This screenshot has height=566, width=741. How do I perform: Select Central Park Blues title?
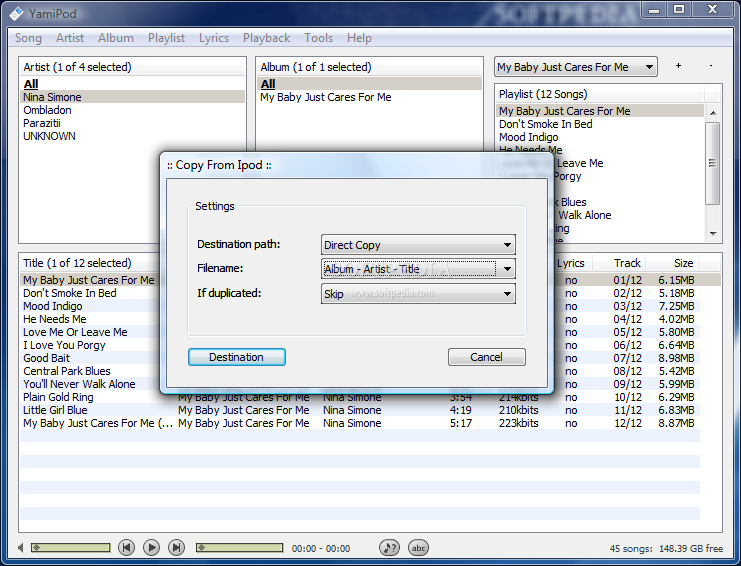tap(67, 371)
